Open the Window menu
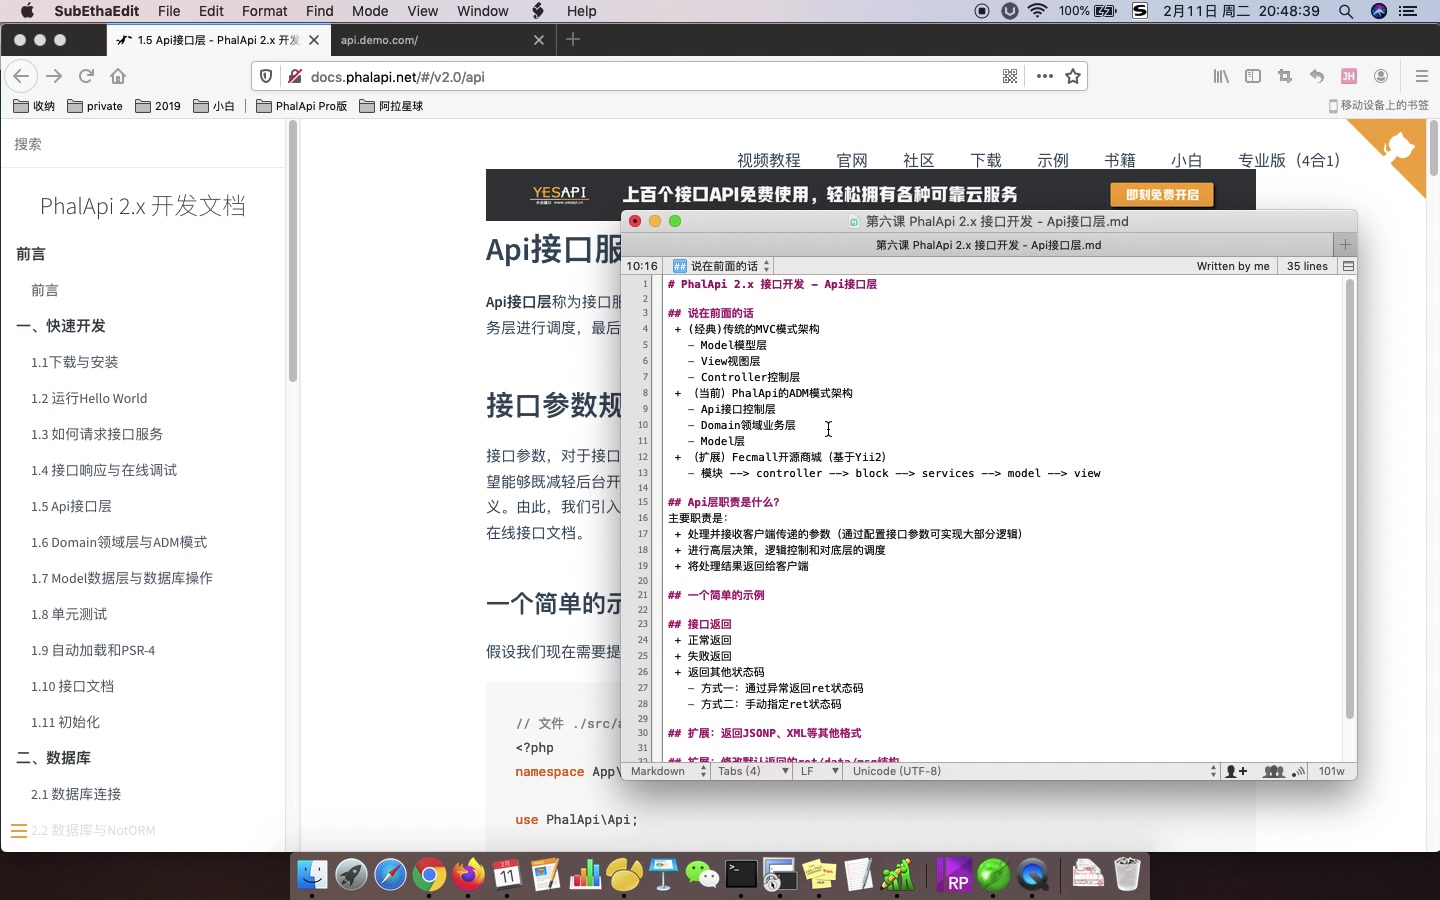1440x900 pixels. [483, 11]
